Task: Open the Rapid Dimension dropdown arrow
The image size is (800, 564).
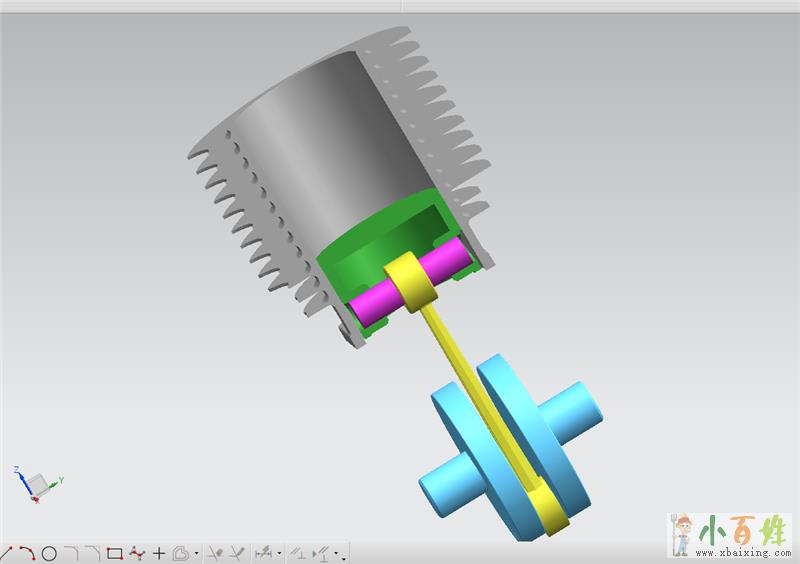Action: point(280,554)
